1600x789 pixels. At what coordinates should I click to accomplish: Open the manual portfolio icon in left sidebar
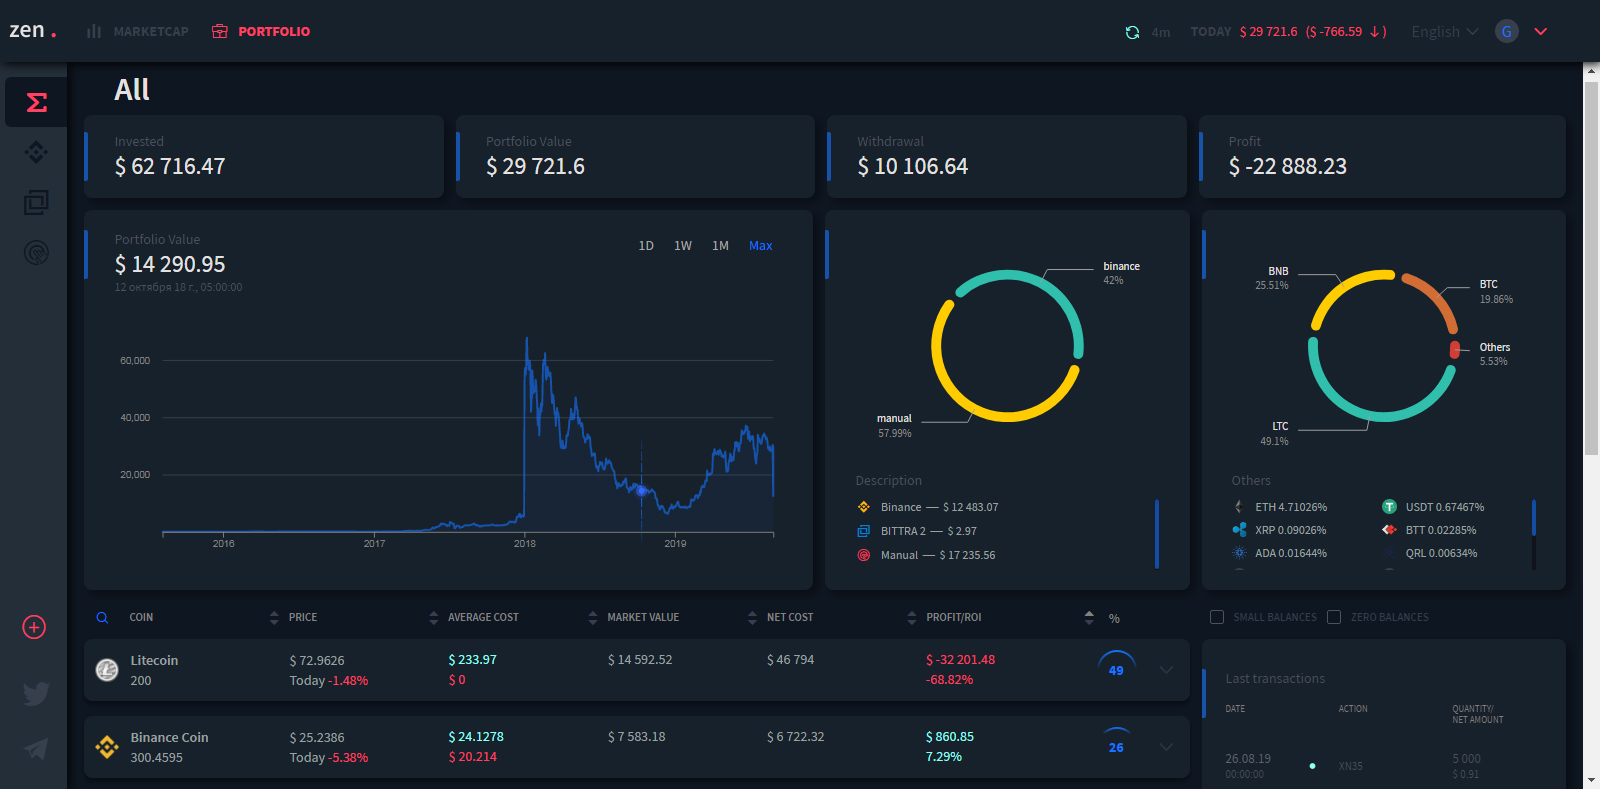click(x=36, y=252)
